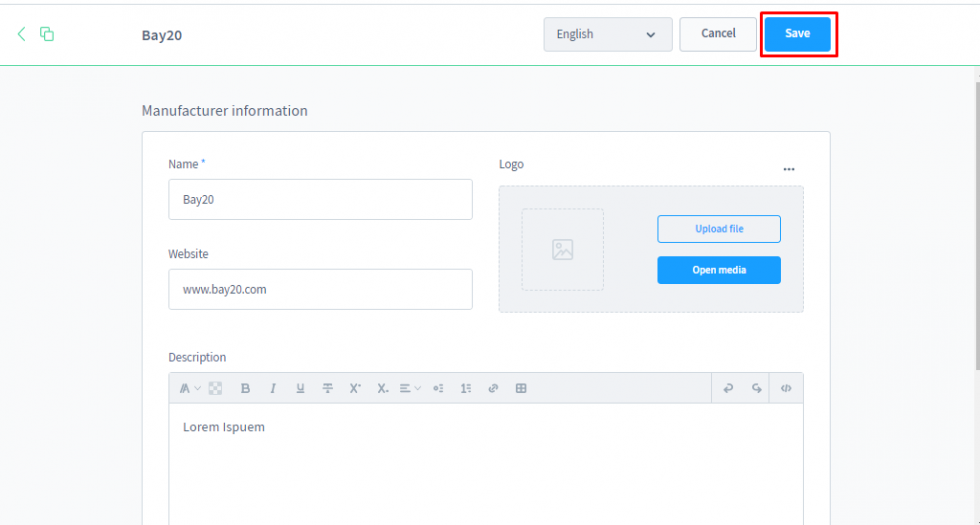Apply subscript formatting
980x525 pixels.
[x=382, y=388]
